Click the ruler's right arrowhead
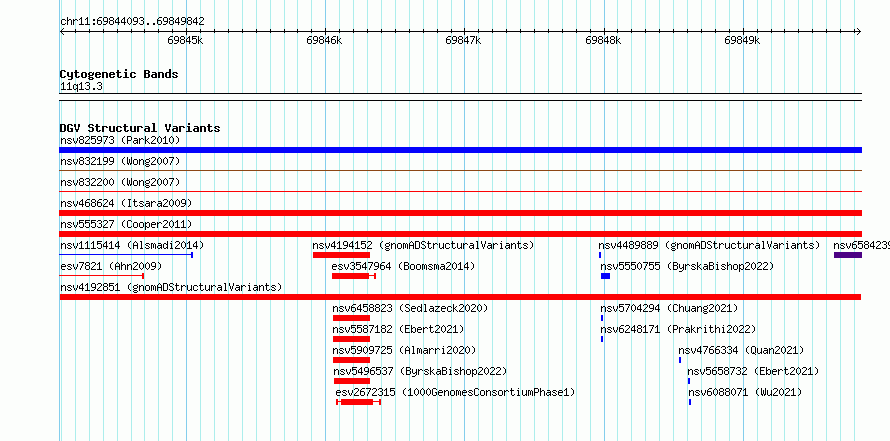 858,31
